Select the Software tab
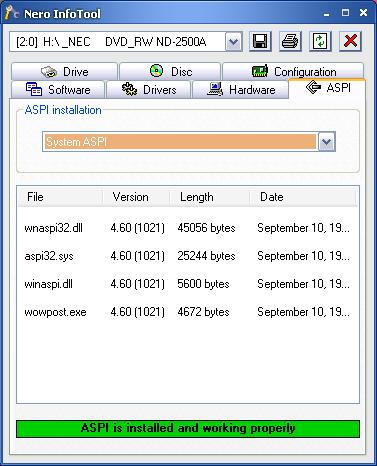Viewport: 377px width, 466px height. [58, 90]
